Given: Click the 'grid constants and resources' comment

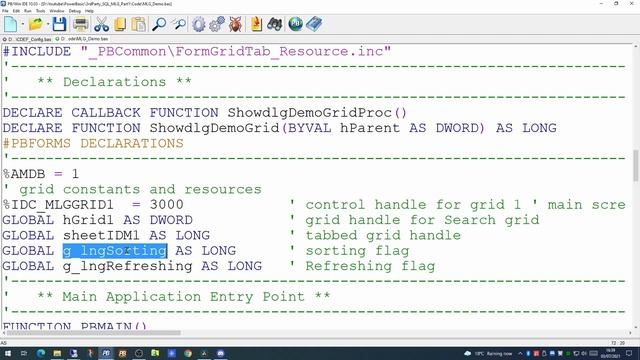Looking at the screenshot, I should tap(140, 190).
